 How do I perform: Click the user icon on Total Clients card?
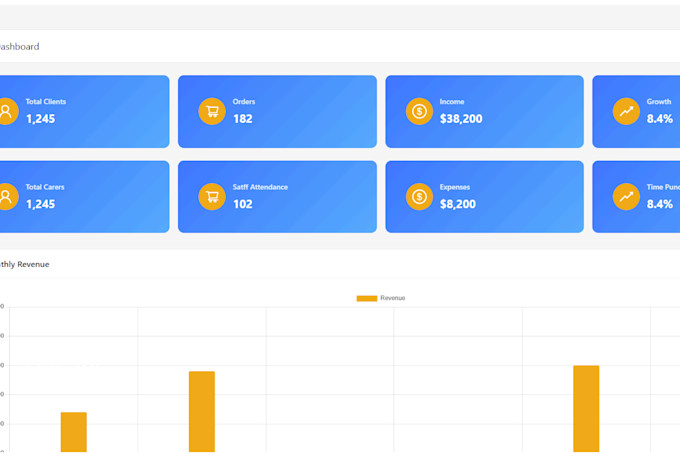pos(8,111)
